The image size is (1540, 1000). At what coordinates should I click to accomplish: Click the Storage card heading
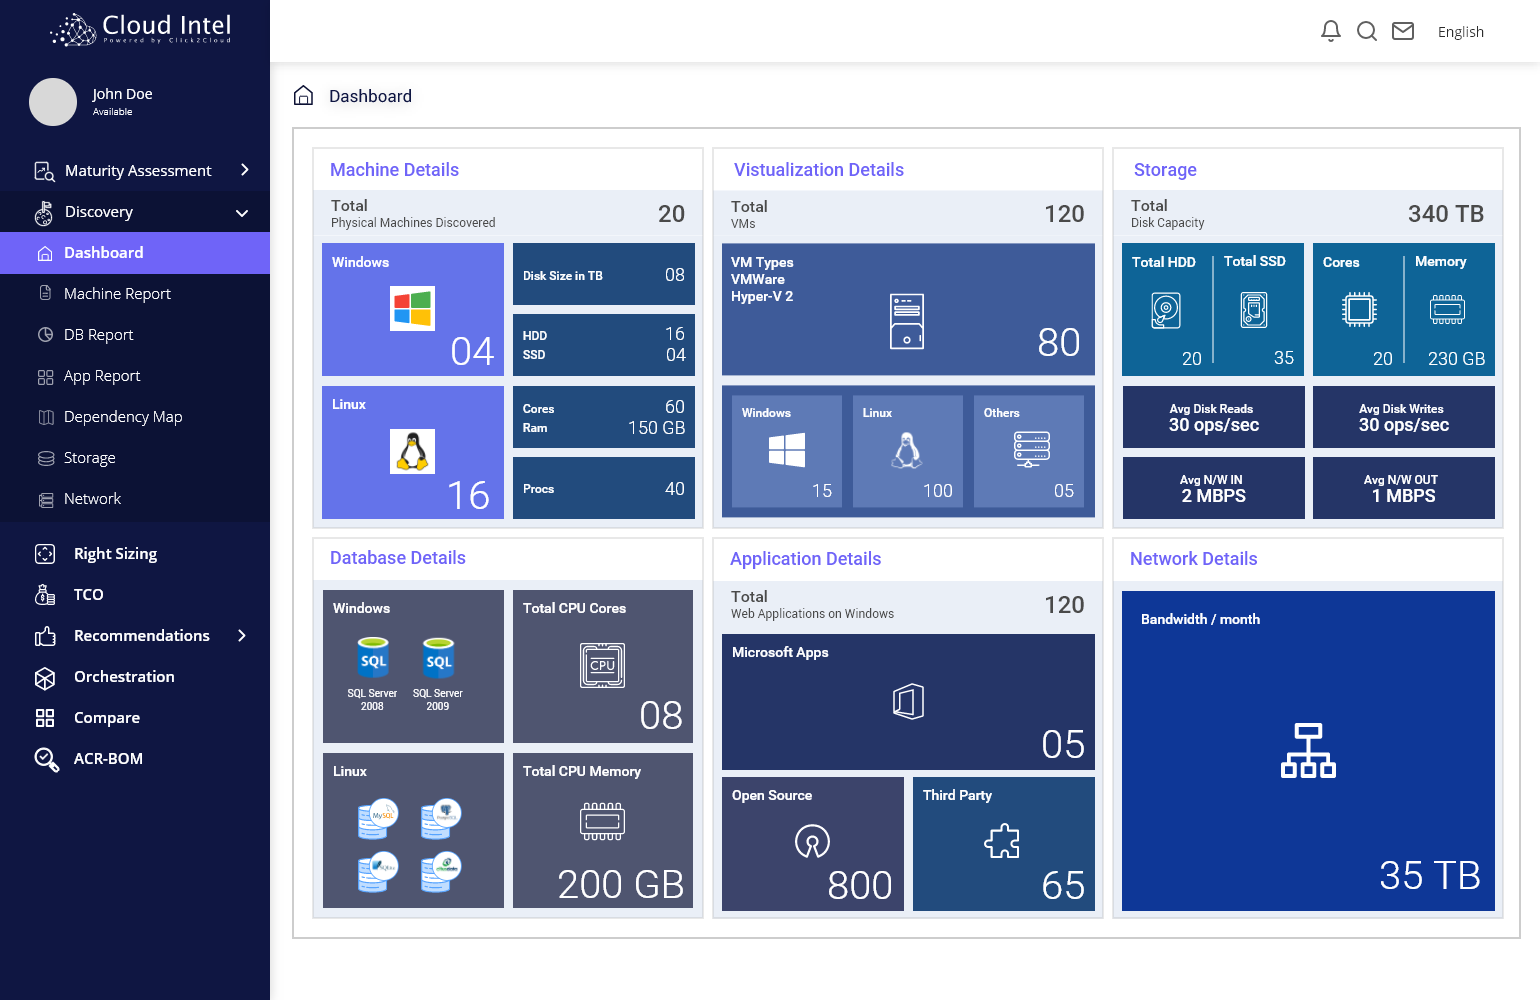coord(1165,170)
